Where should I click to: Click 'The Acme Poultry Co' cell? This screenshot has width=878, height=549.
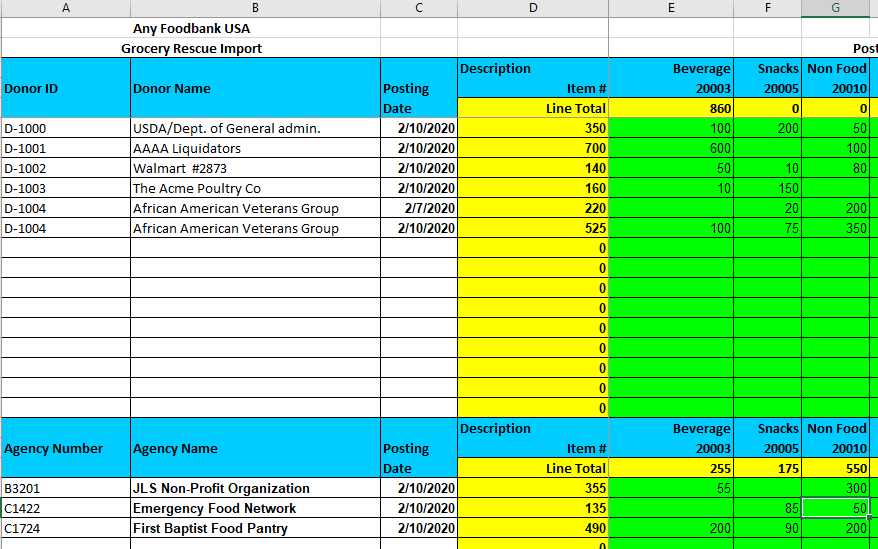[x=255, y=188]
